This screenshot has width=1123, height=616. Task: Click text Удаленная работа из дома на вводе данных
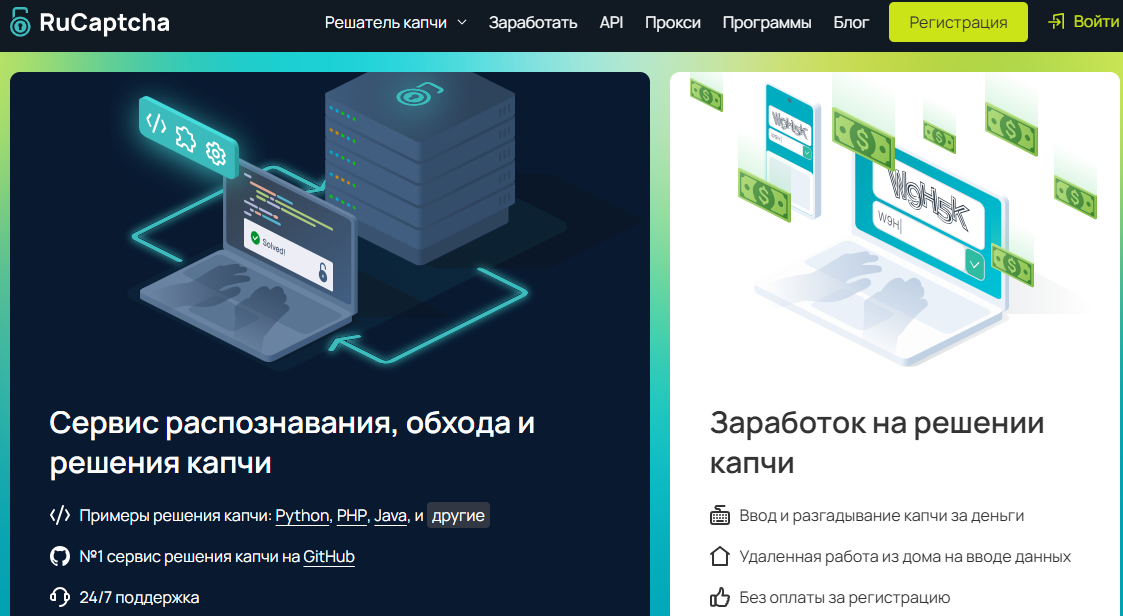[x=905, y=557]
